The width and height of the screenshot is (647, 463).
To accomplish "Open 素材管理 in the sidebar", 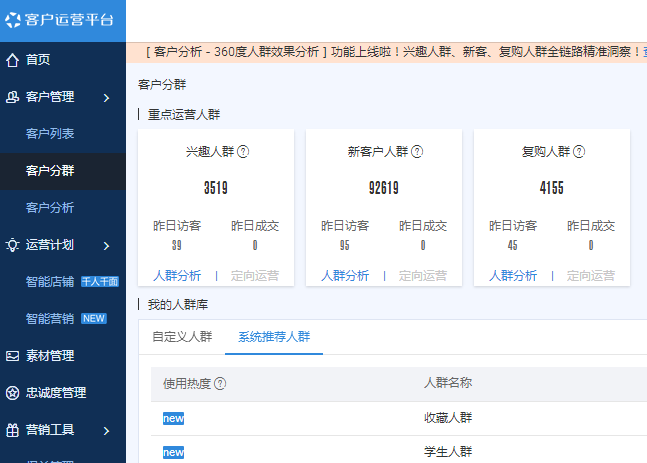I will pos(50,356).
